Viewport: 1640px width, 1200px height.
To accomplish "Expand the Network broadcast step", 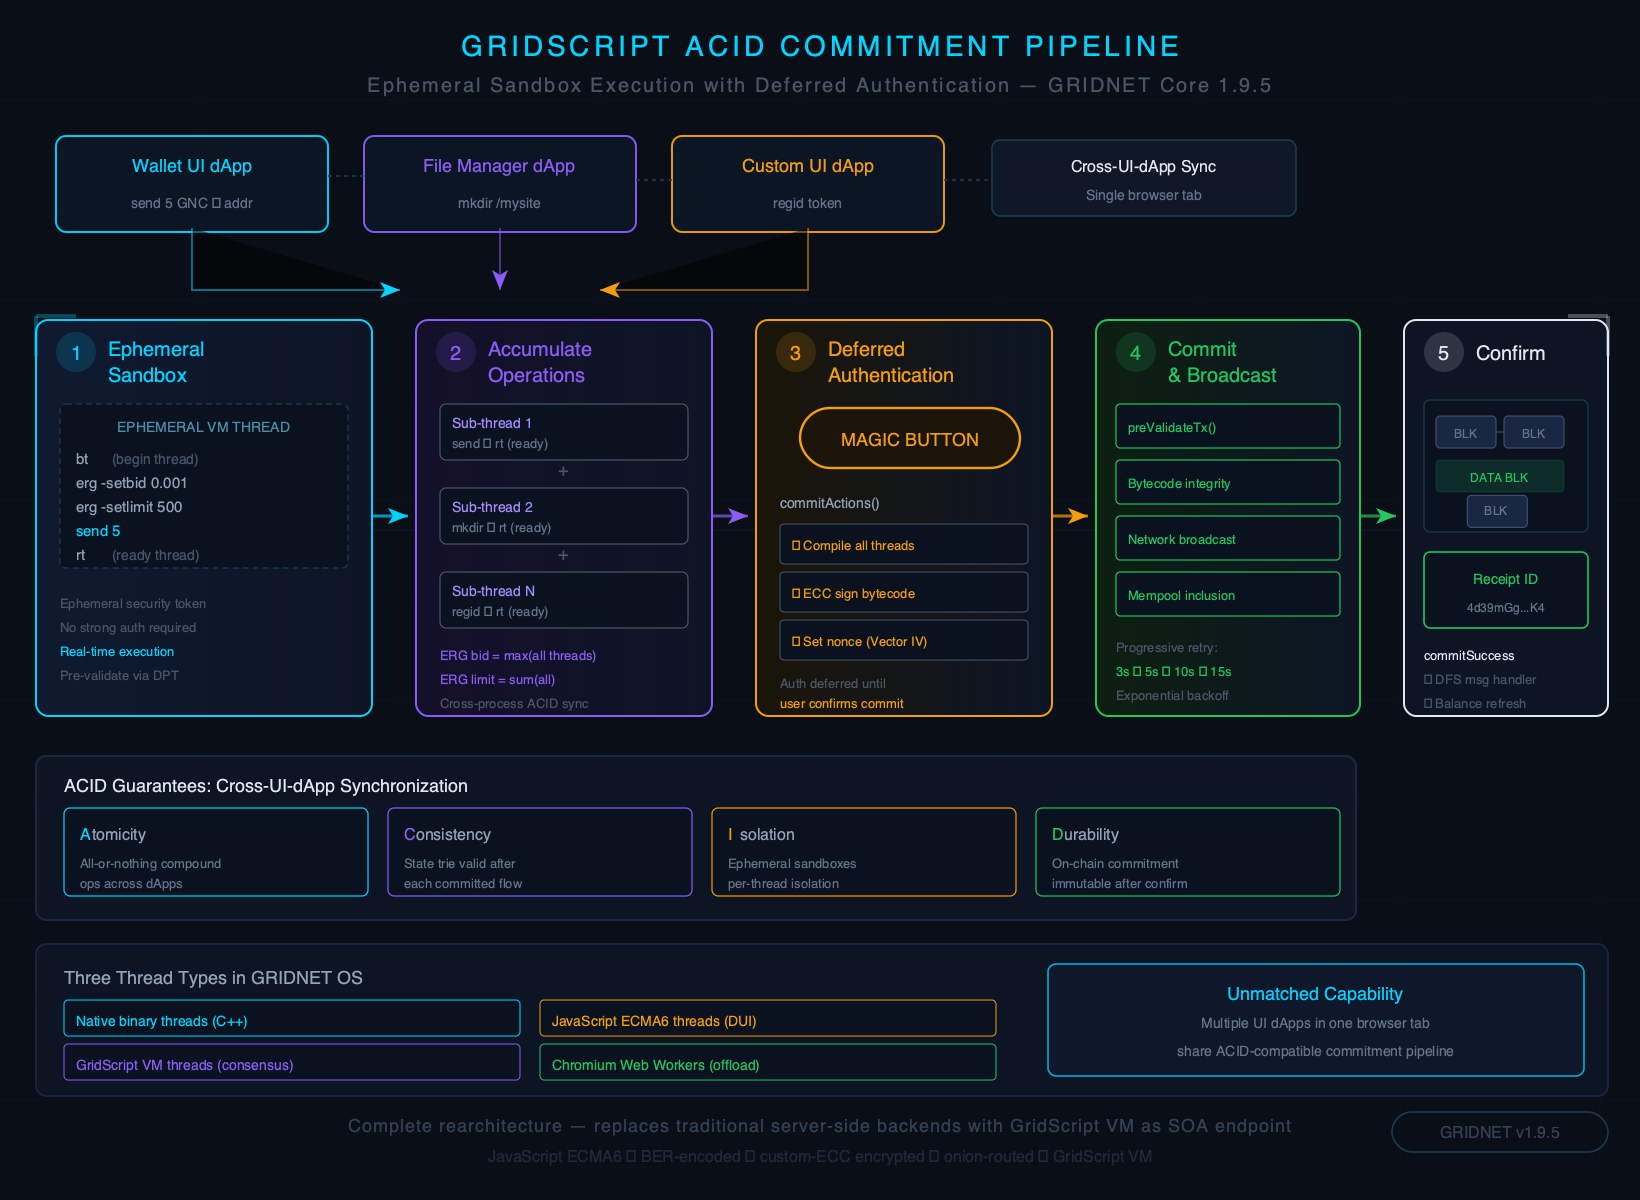I will click(1227, 539).
